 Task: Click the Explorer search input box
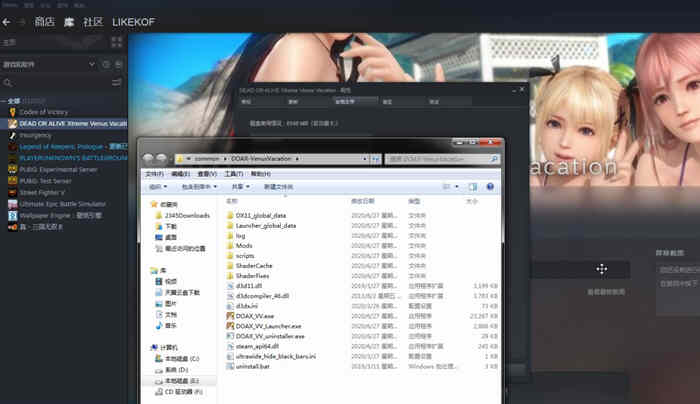click(x=435, y=159)
